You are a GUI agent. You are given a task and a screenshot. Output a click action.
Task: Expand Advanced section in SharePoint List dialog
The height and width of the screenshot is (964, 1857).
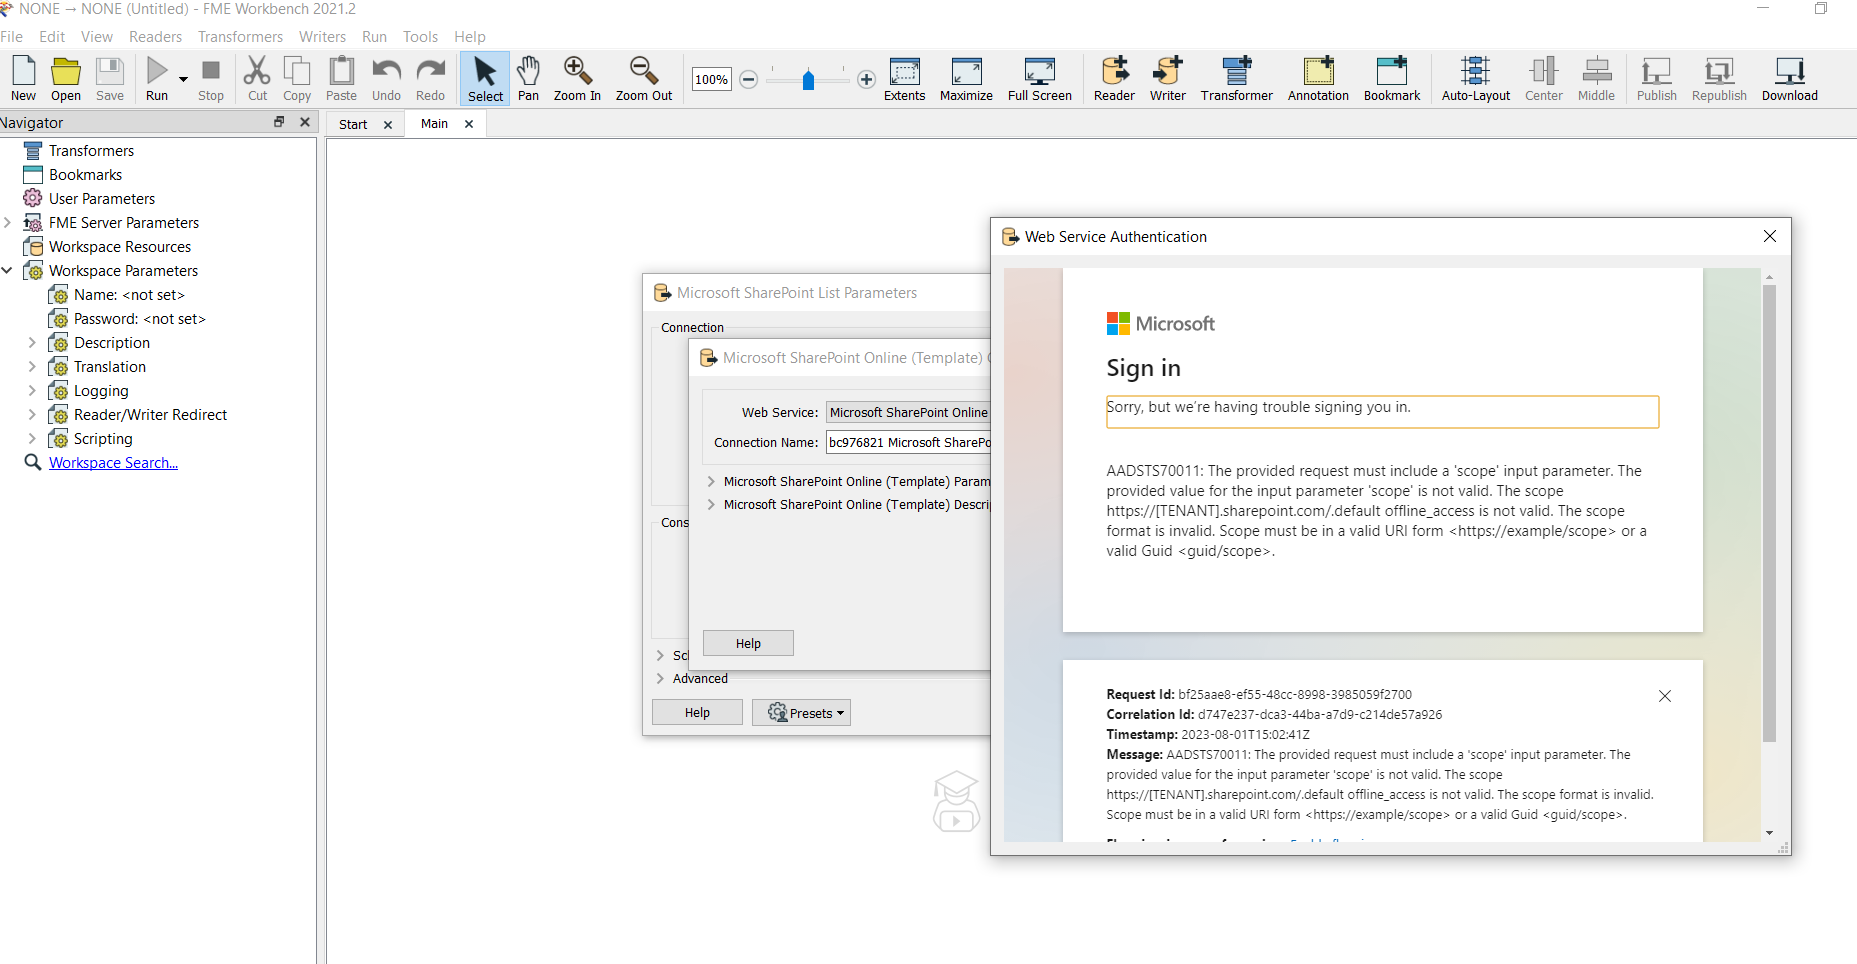point(660,679)
